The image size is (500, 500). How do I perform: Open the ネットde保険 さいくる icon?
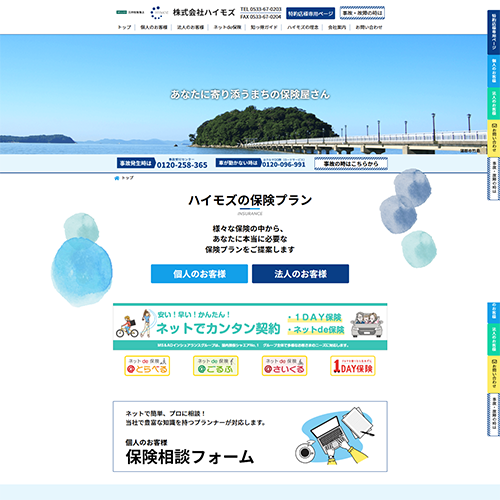click(x=284, y=366)
